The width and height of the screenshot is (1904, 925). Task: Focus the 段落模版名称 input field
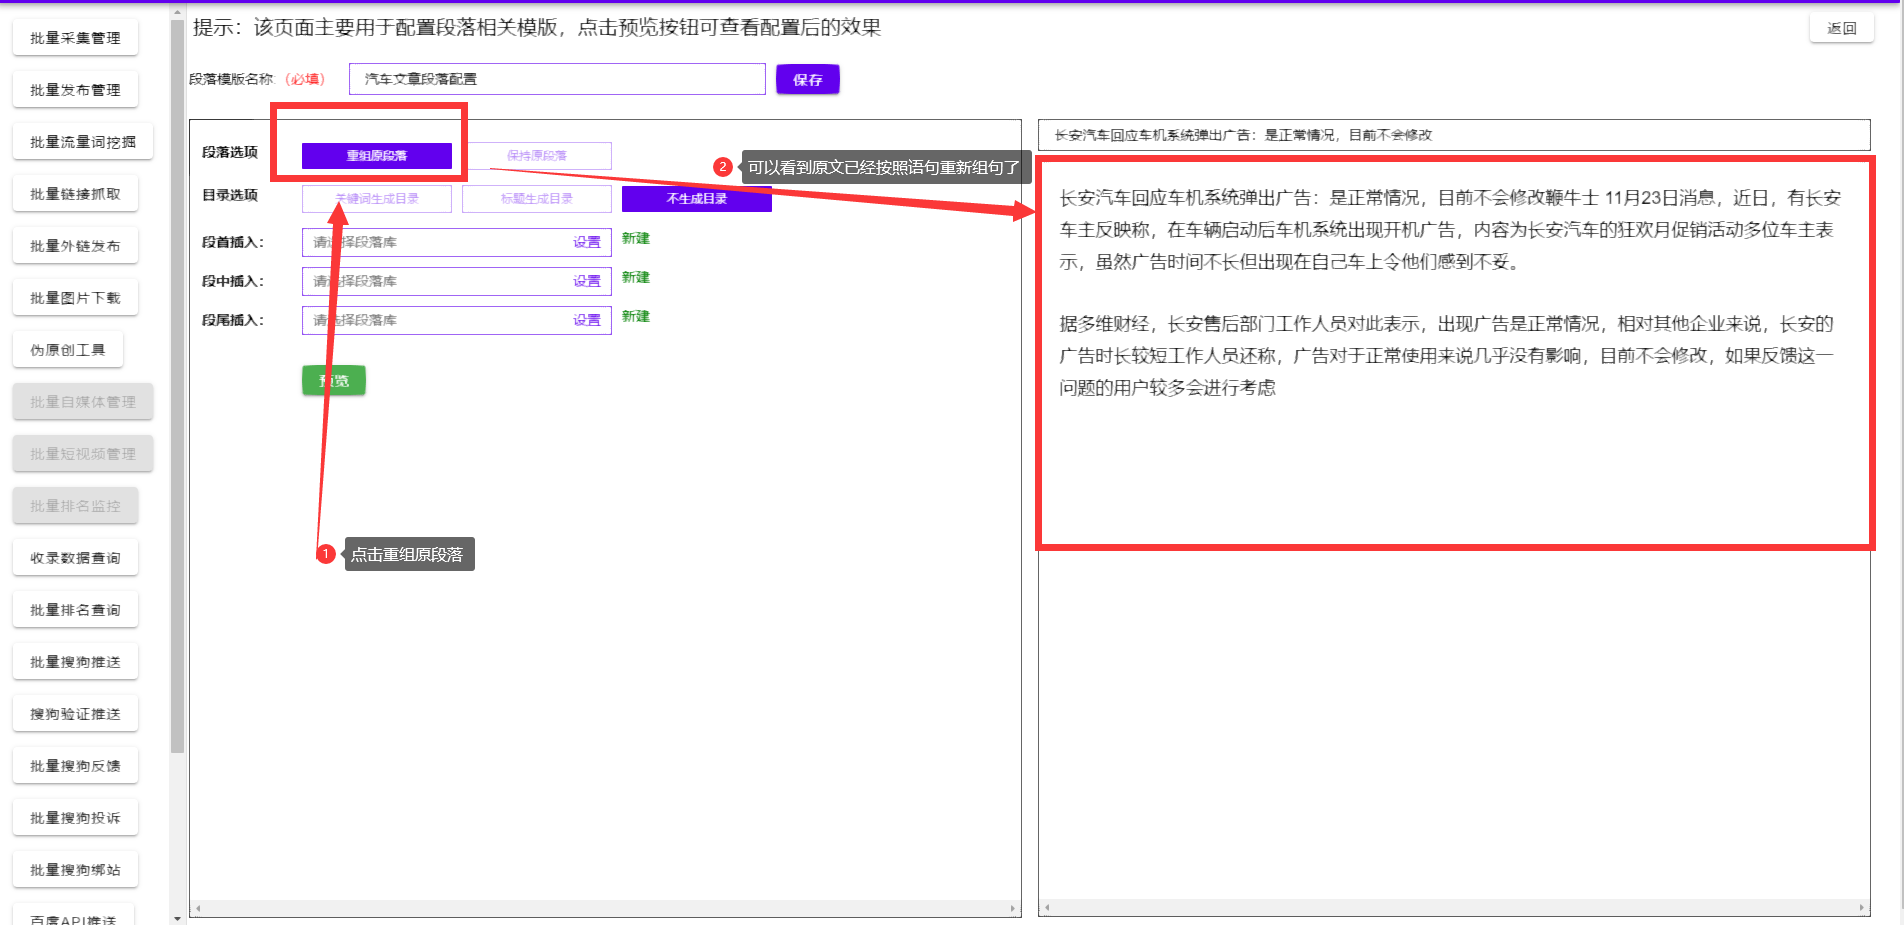coord(557,79)
